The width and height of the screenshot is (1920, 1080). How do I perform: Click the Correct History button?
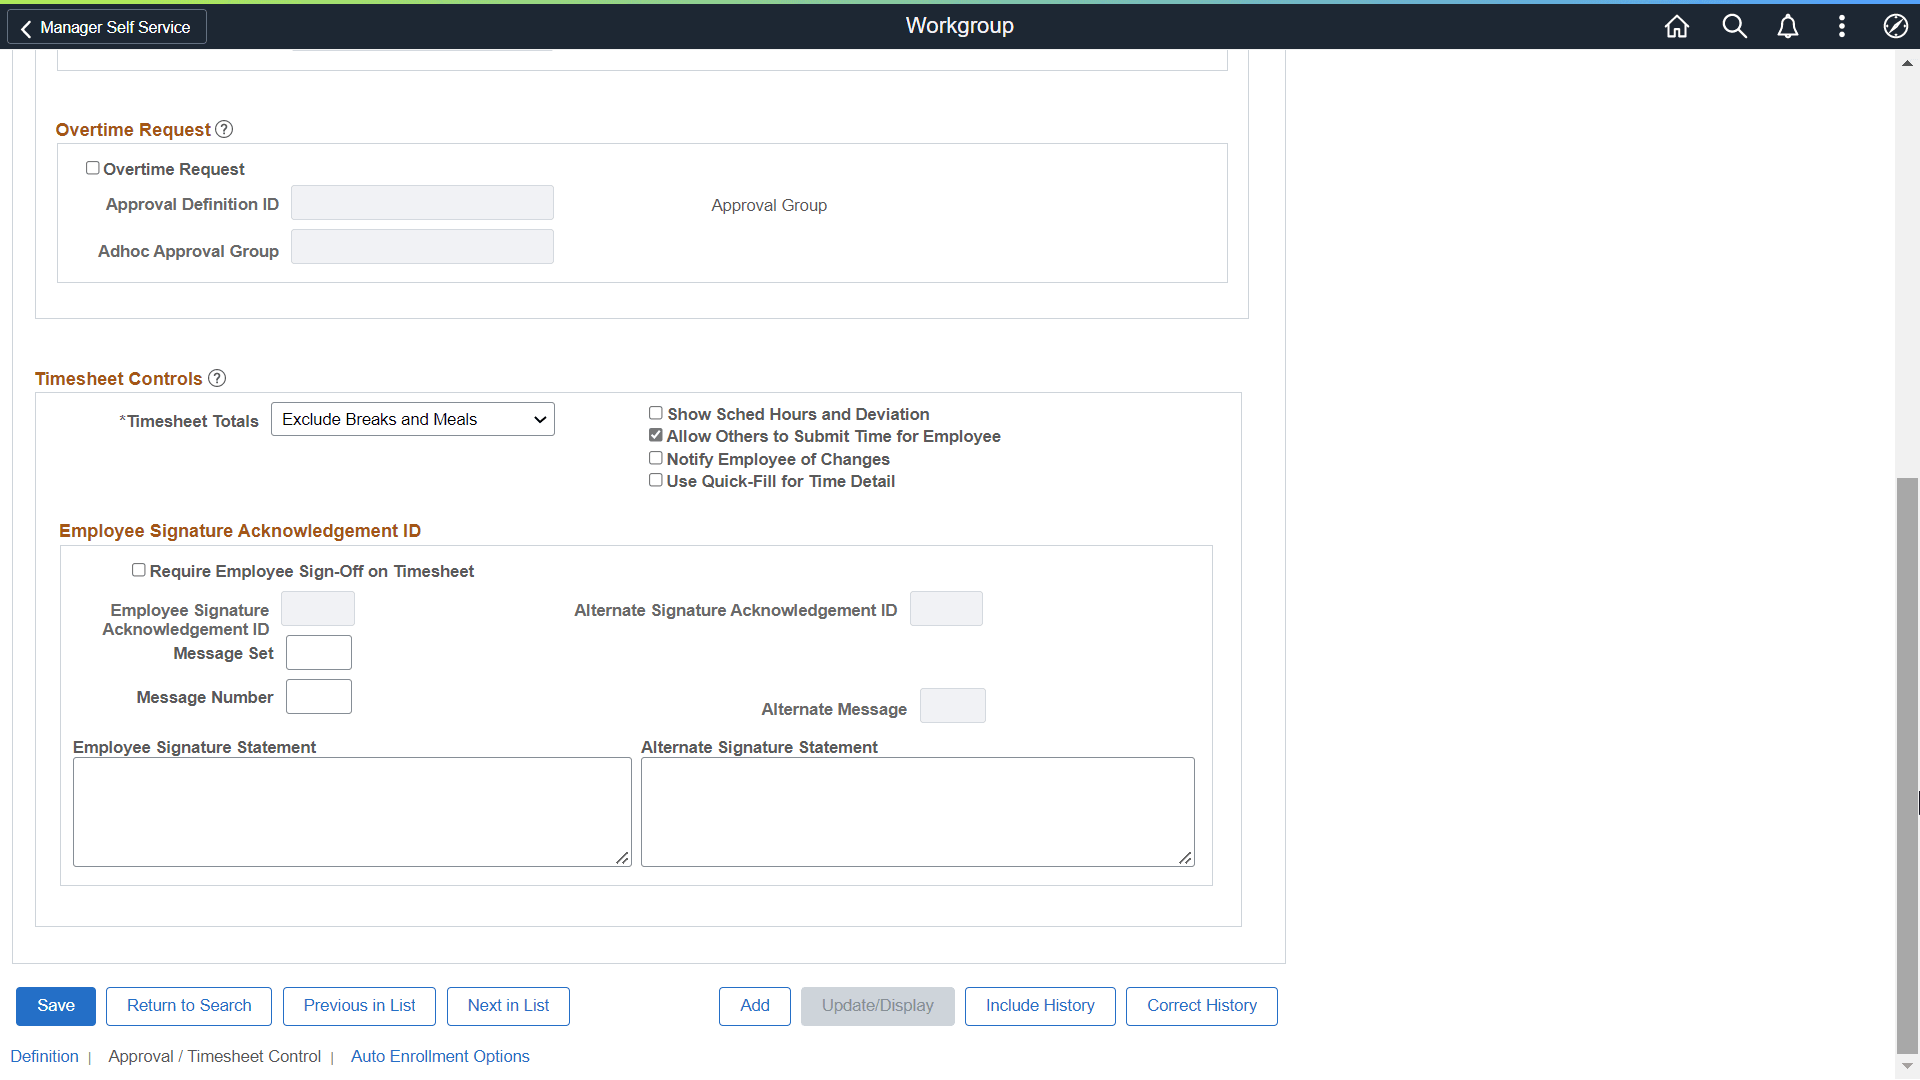click(1201, 1005)
